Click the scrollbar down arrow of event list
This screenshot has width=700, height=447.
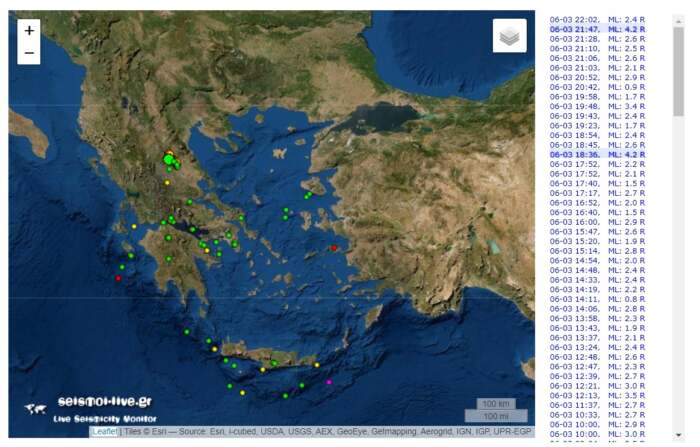(679, 440)
